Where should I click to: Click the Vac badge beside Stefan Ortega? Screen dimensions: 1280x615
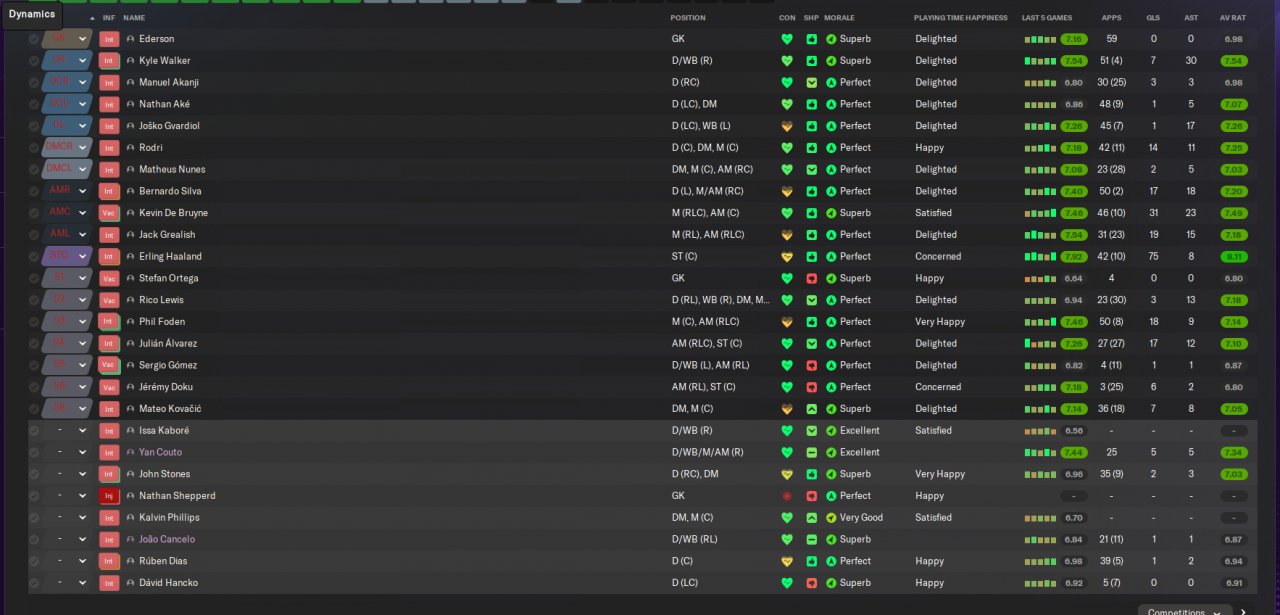click(x=109, y=278)
